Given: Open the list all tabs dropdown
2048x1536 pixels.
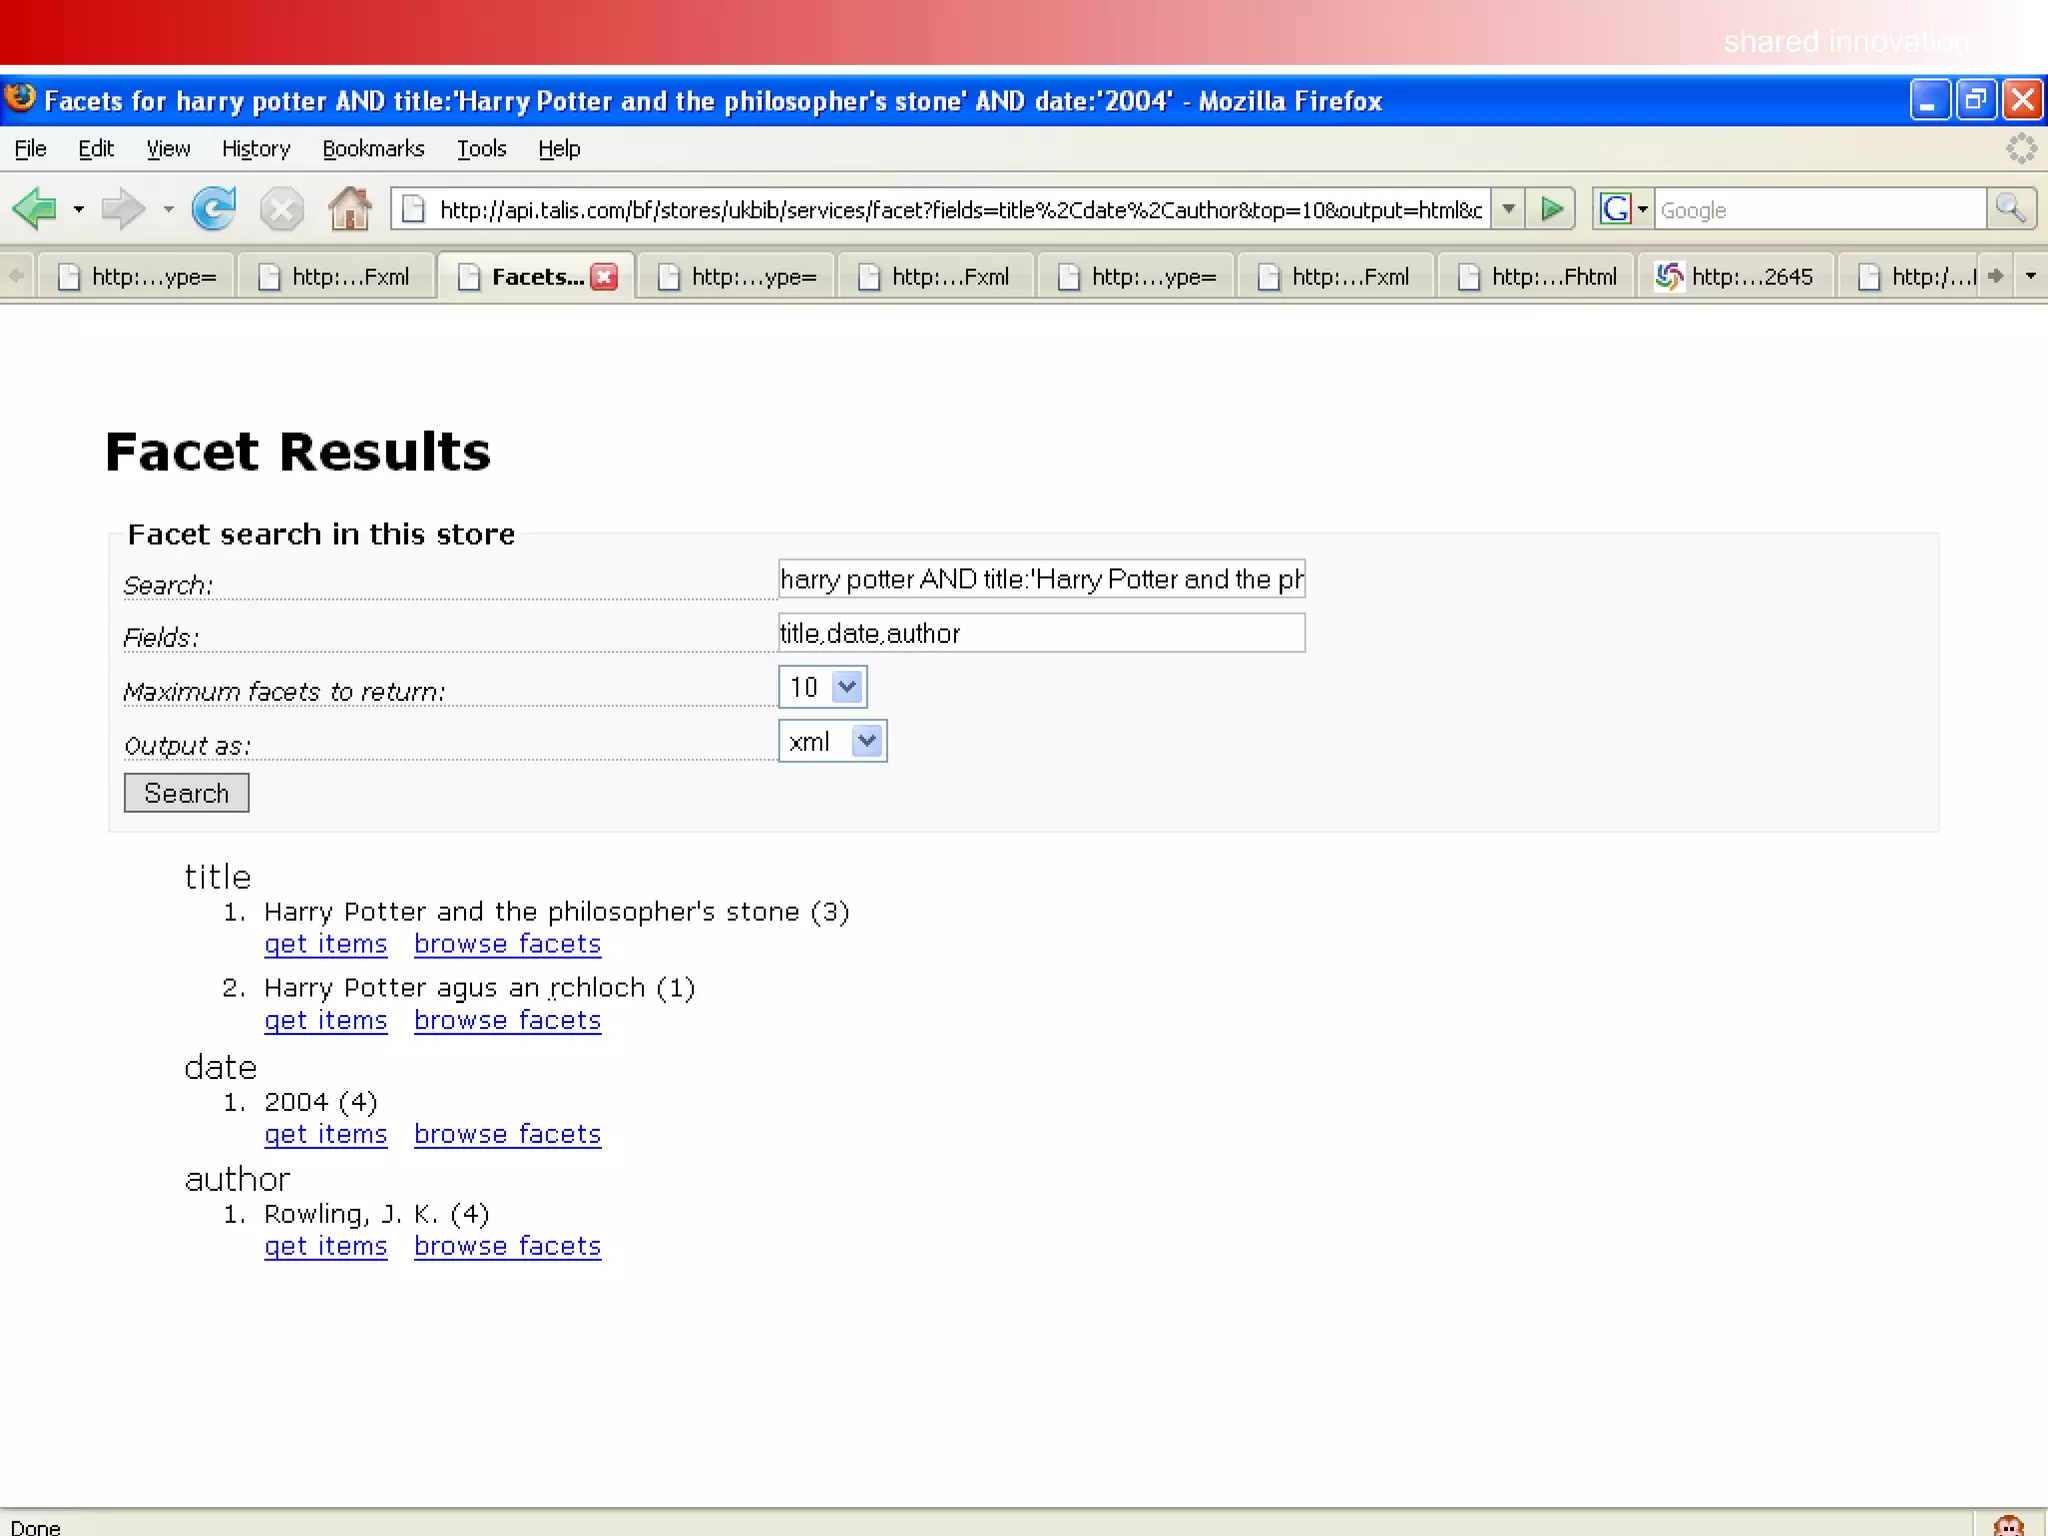Looking at the screenshot, I should click(x=2031, y=276).
